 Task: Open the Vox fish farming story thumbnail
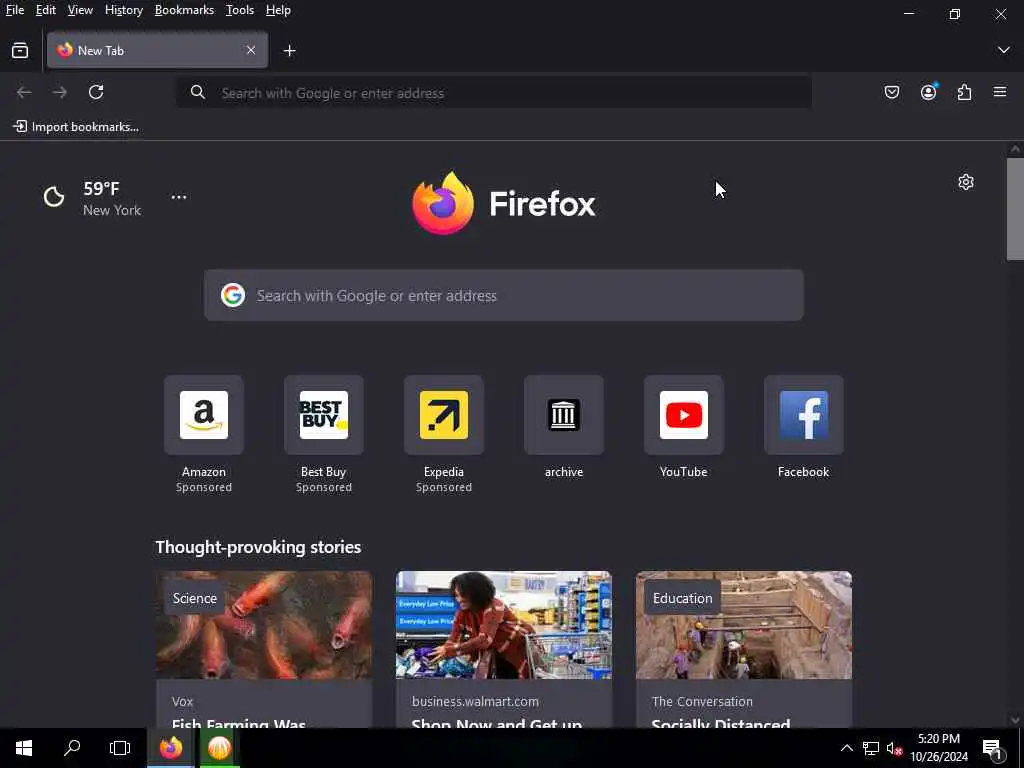tap(264, 625)
